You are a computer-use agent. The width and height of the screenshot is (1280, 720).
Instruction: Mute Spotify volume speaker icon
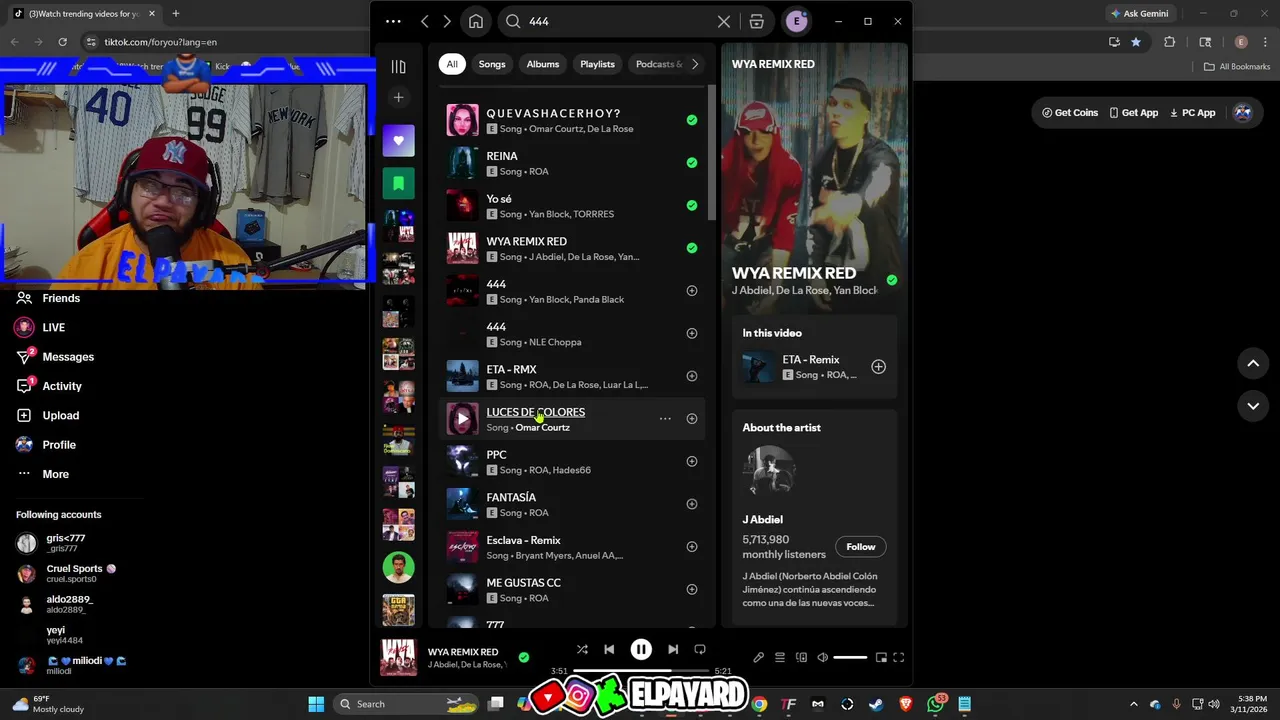pos(822,657)
